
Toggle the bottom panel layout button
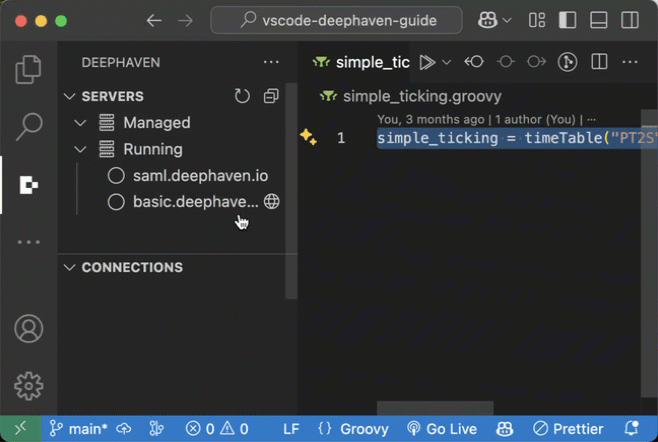pyautogui.click(x=598, y=20)
